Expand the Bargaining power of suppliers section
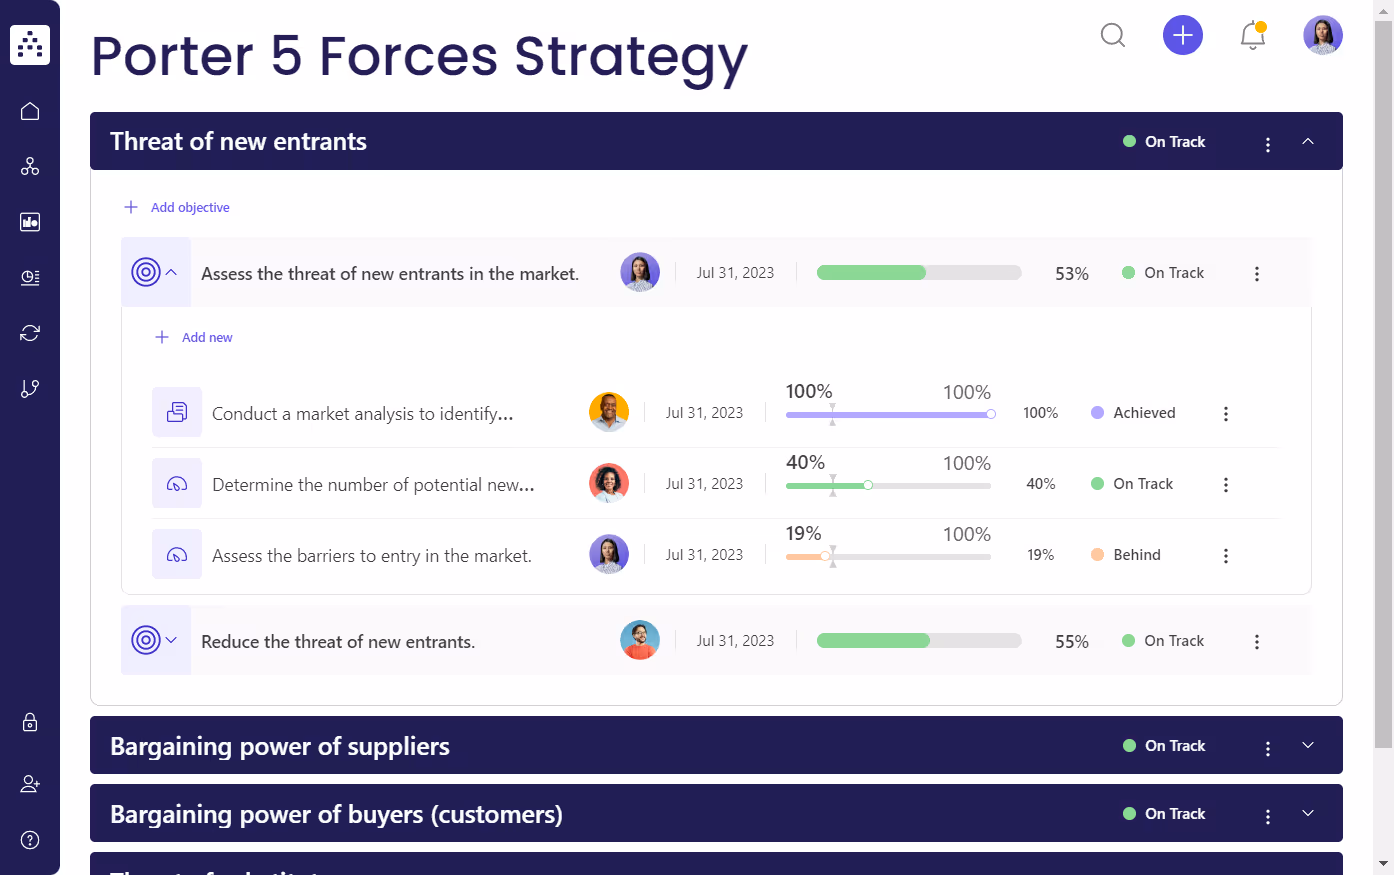The image size is (1394, 875). (x=1308, y=745)
